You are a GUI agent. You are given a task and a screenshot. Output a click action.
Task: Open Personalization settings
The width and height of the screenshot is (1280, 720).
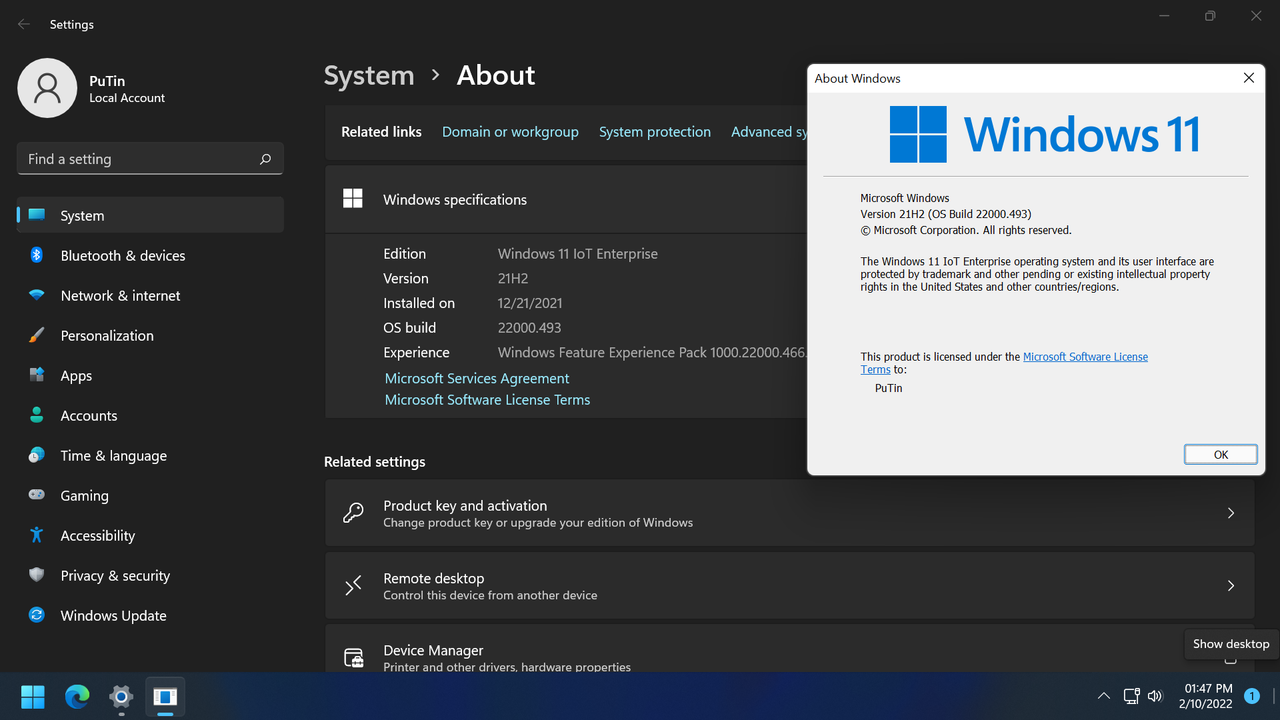click(150, 335)
